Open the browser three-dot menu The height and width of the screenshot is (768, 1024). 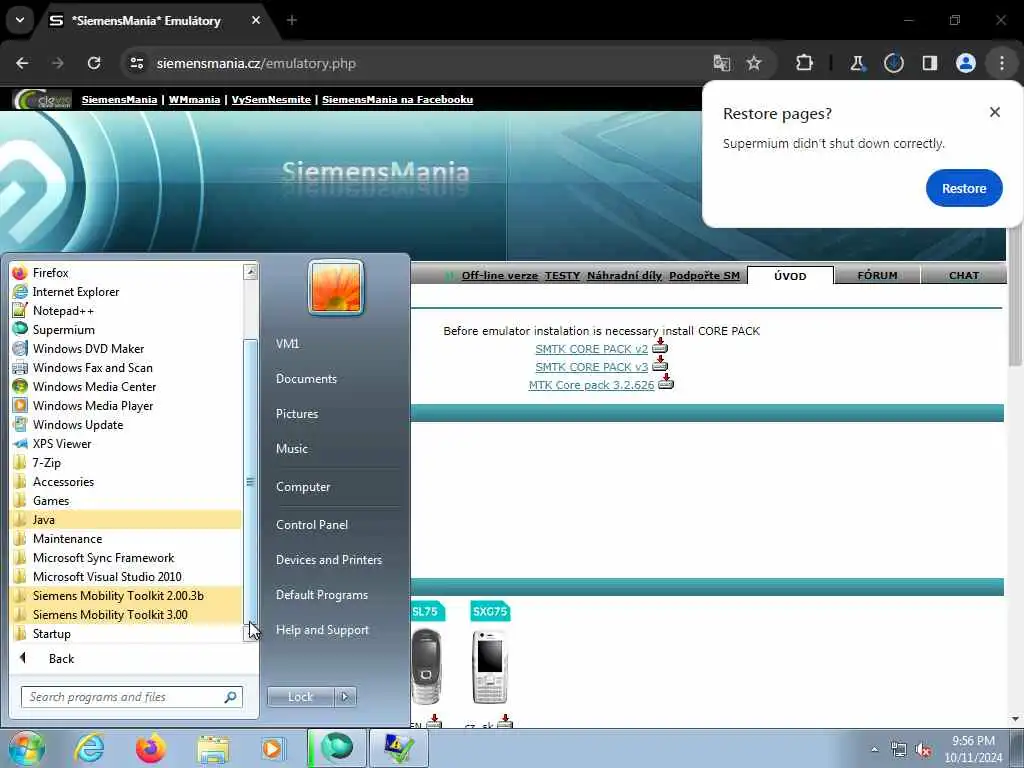pos(1001,63)
